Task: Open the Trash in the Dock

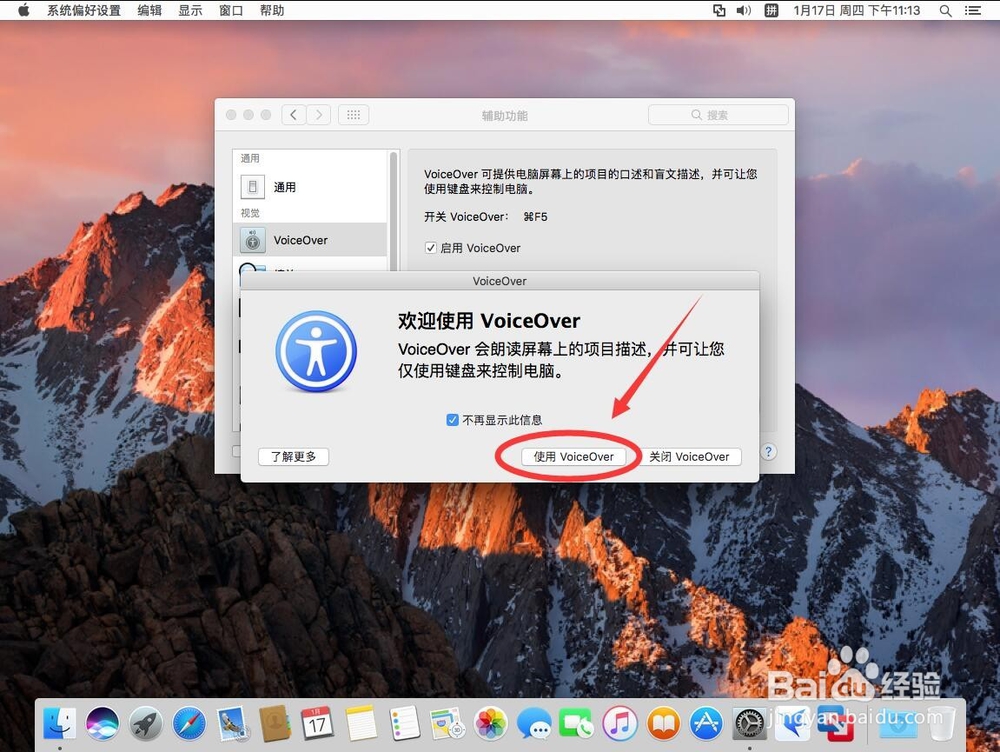Action: pos(941,724)
